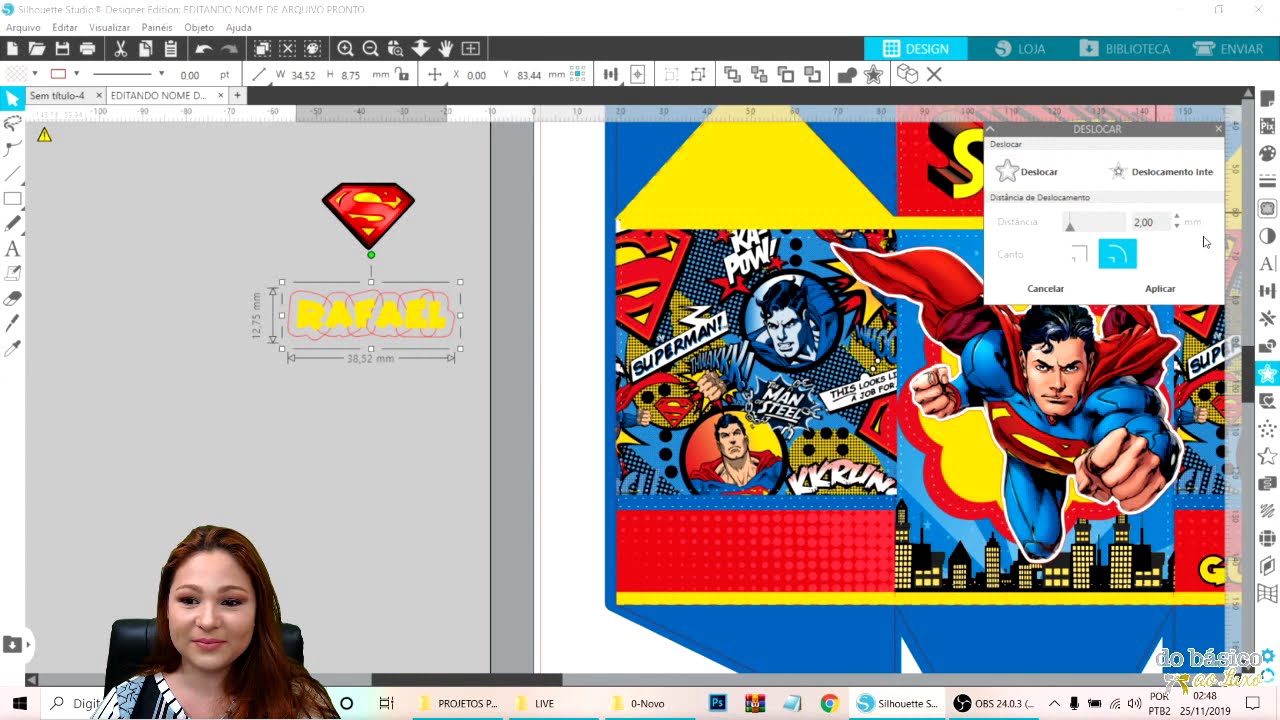Click the Cut scissors icon
Viewport: 1280px width, 720px height.
[120, 49]
